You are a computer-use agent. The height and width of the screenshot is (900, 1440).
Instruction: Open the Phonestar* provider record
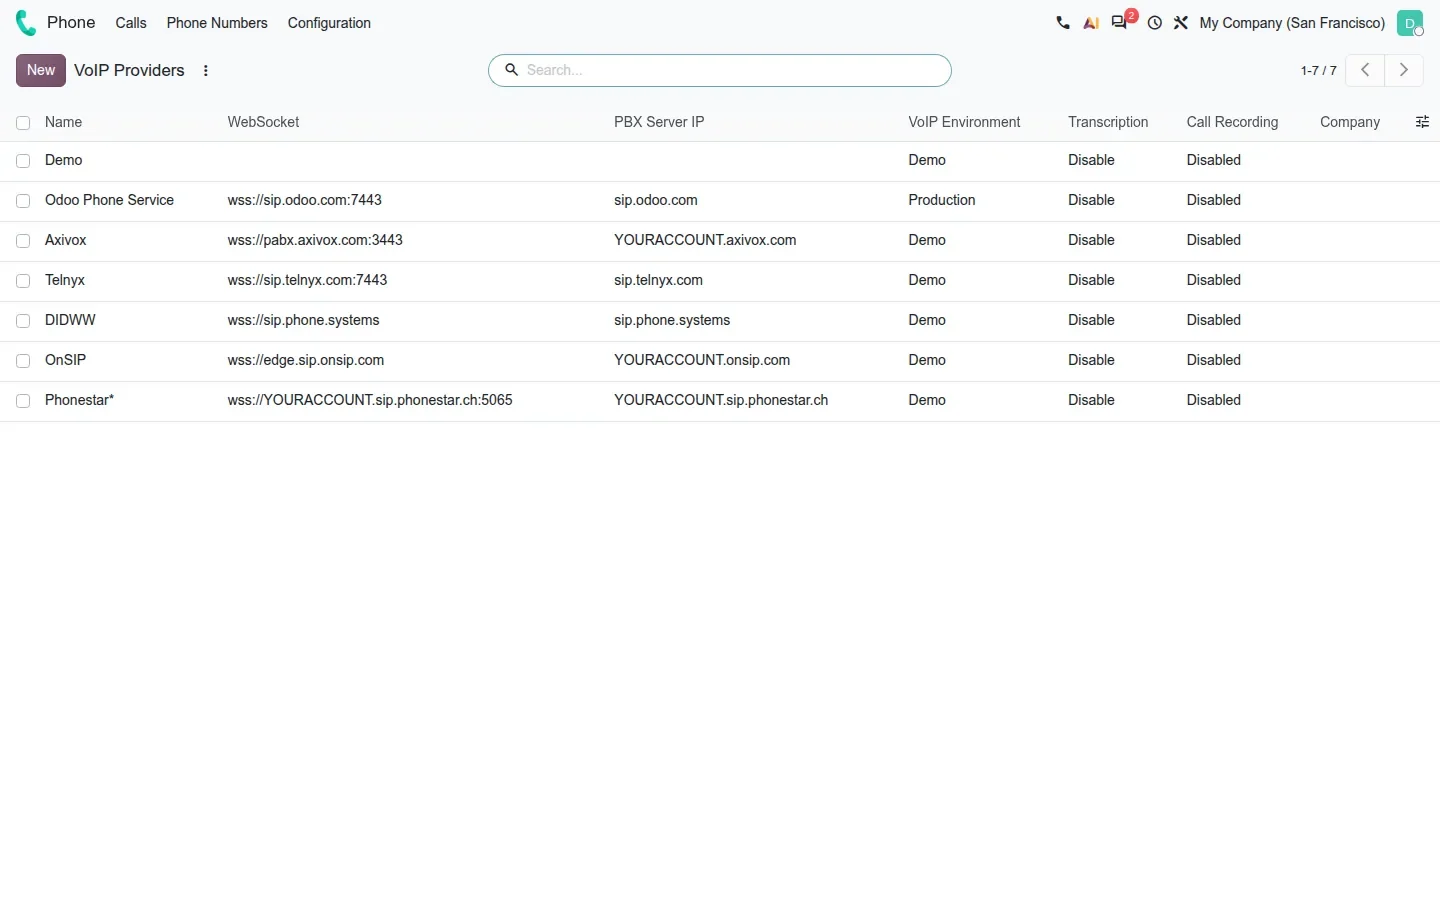pos(79,400)
